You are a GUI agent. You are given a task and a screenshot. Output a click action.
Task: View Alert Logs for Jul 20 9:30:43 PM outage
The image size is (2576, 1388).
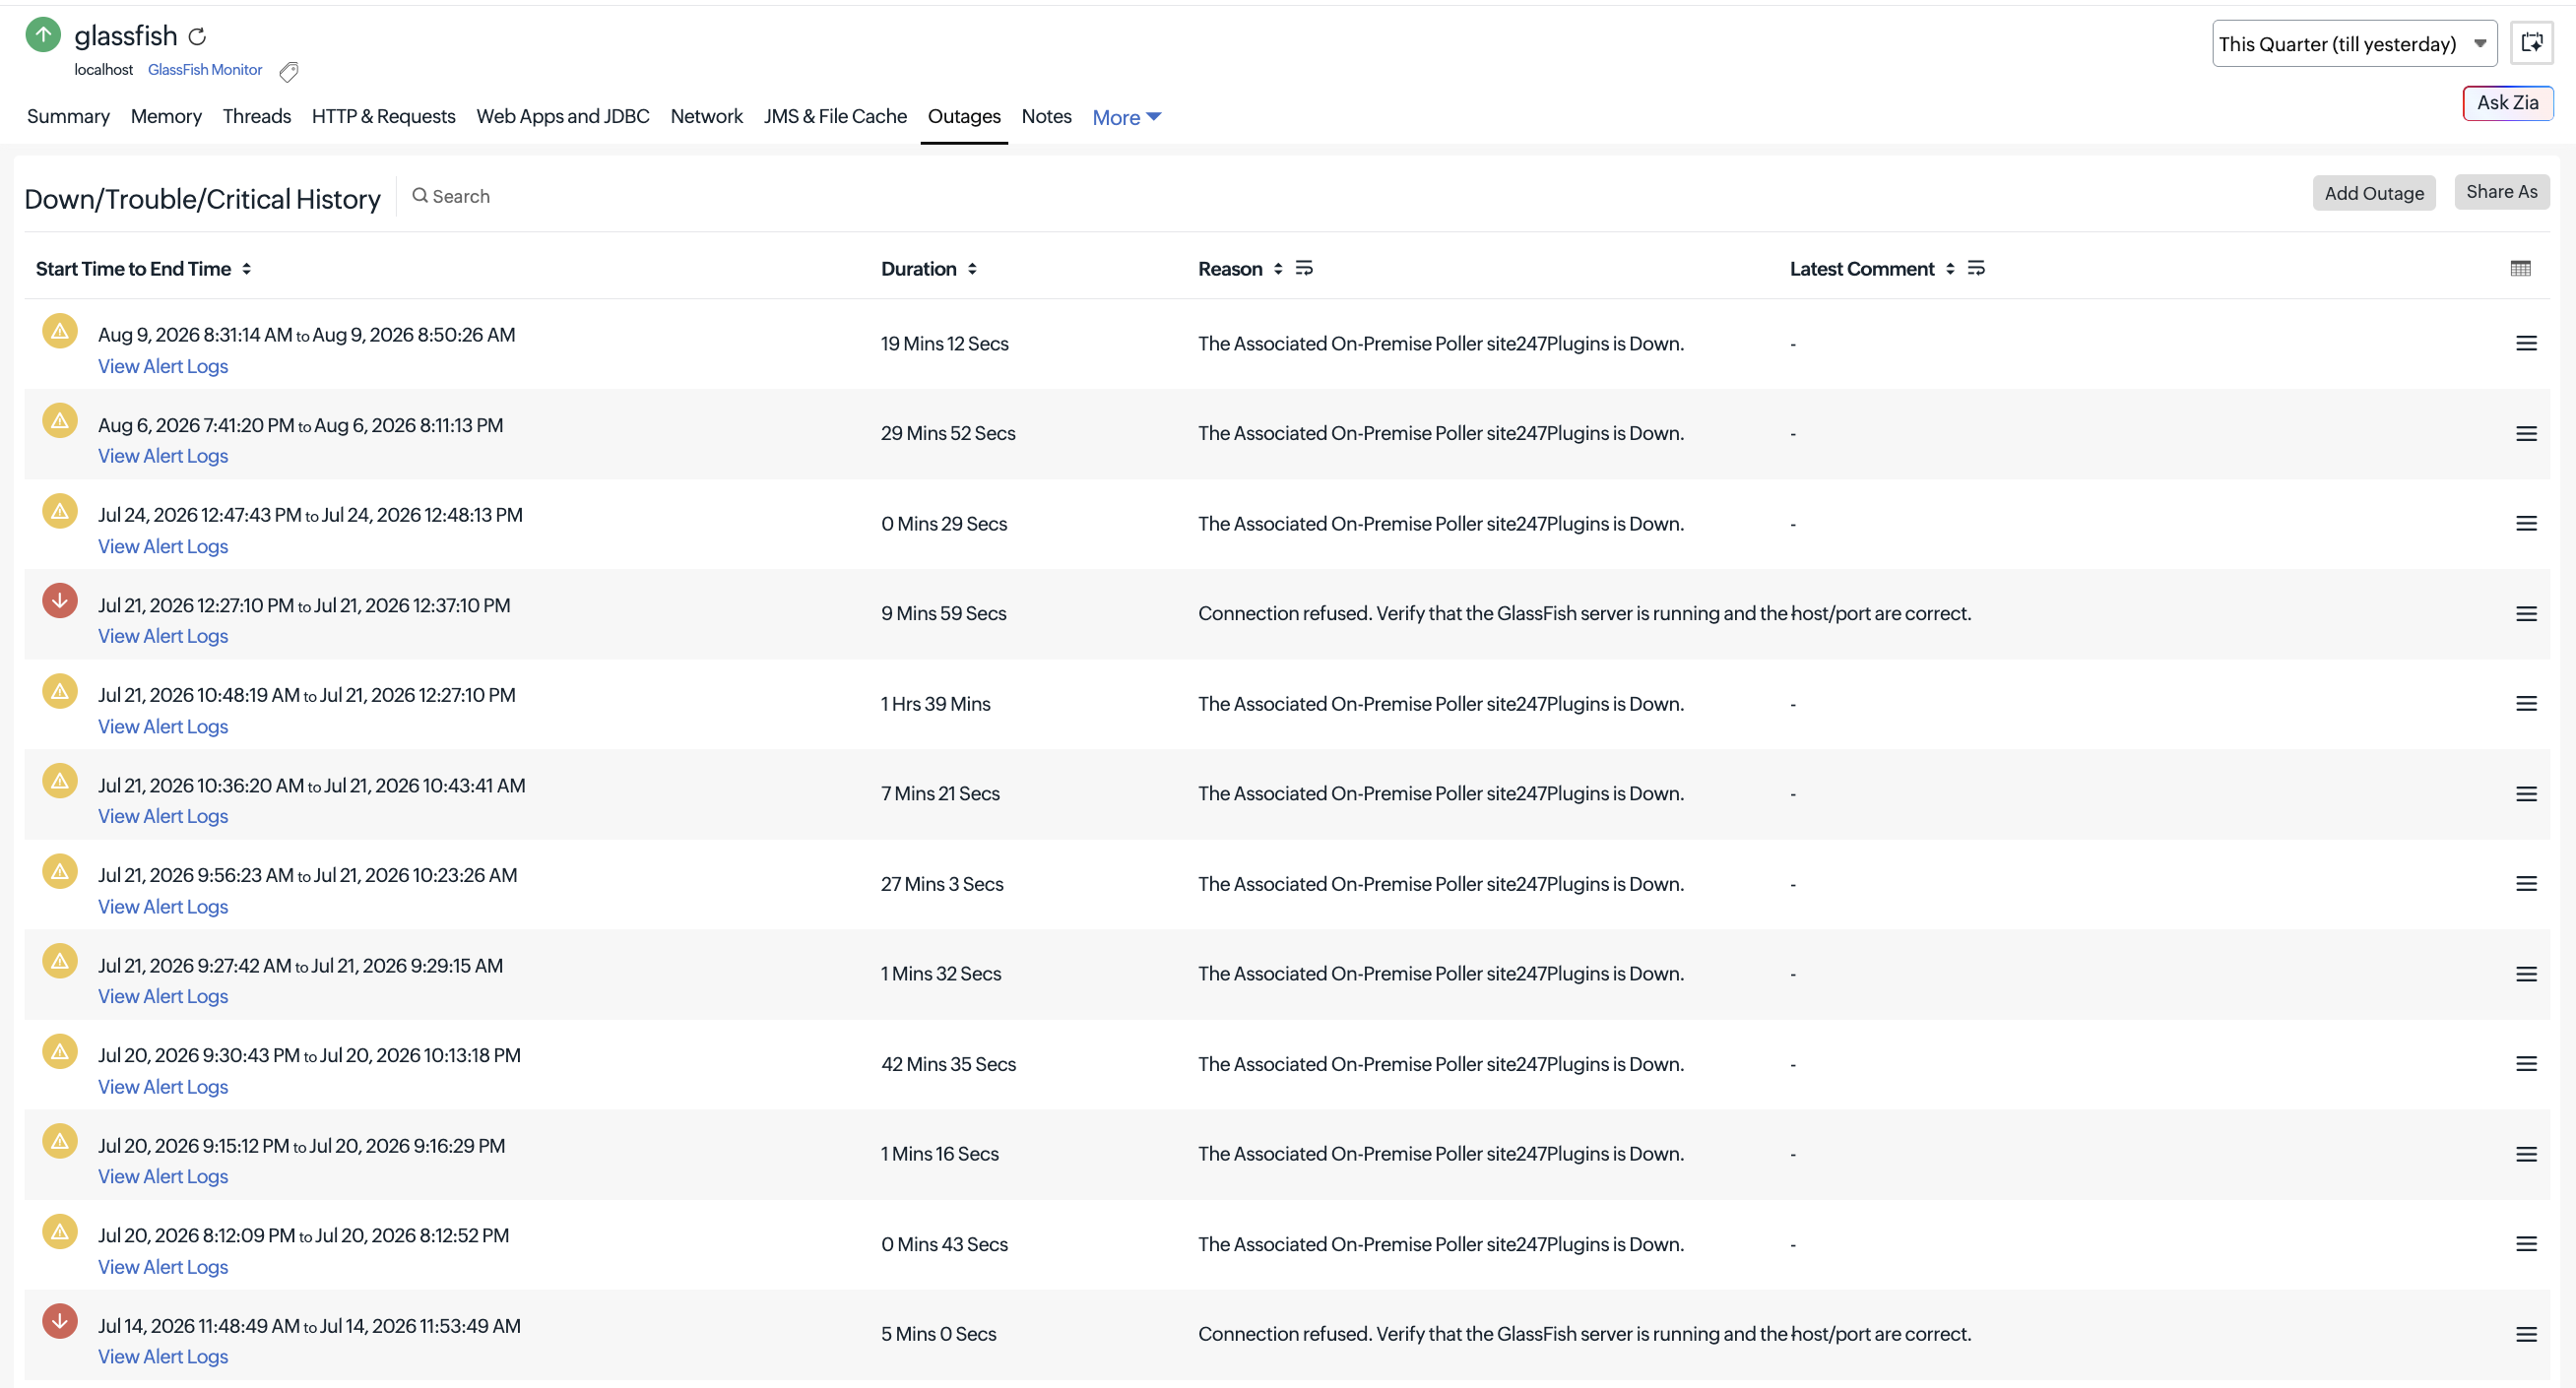pyautogui.click(x=163, y=1087)
